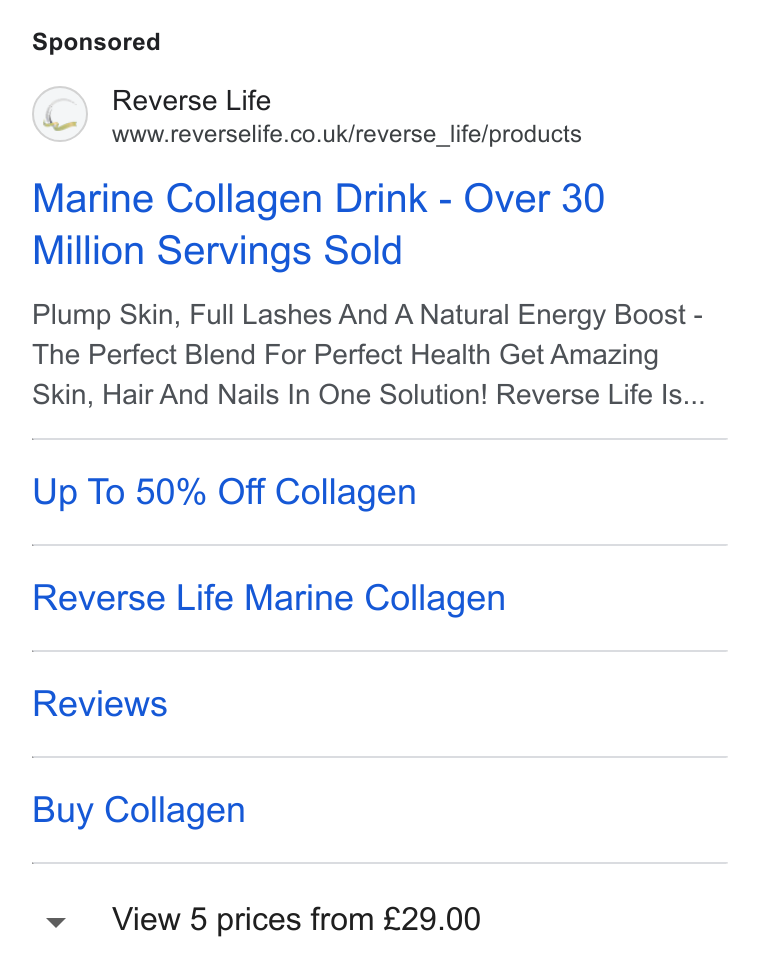The width and height of the screenshot is (760, 980).
Task: Follow the Buy Collagen sitelink
Action: click(139, 810)
